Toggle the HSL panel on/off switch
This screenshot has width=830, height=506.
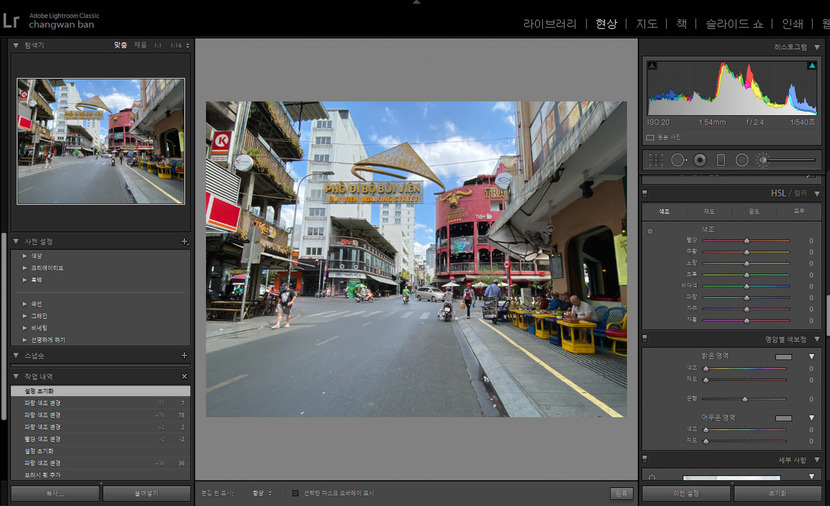645,193
